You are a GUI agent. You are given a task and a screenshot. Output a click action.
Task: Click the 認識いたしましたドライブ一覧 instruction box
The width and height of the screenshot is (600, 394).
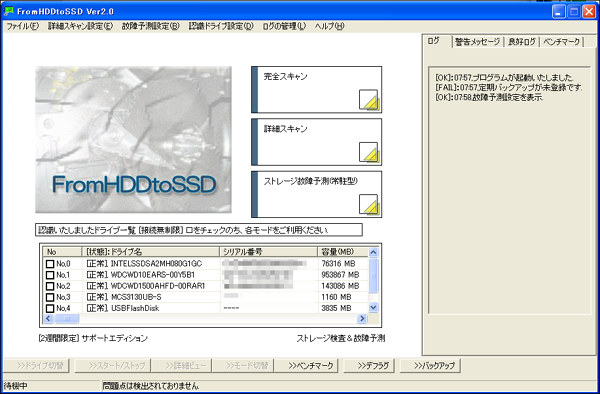tap(199, 230)
